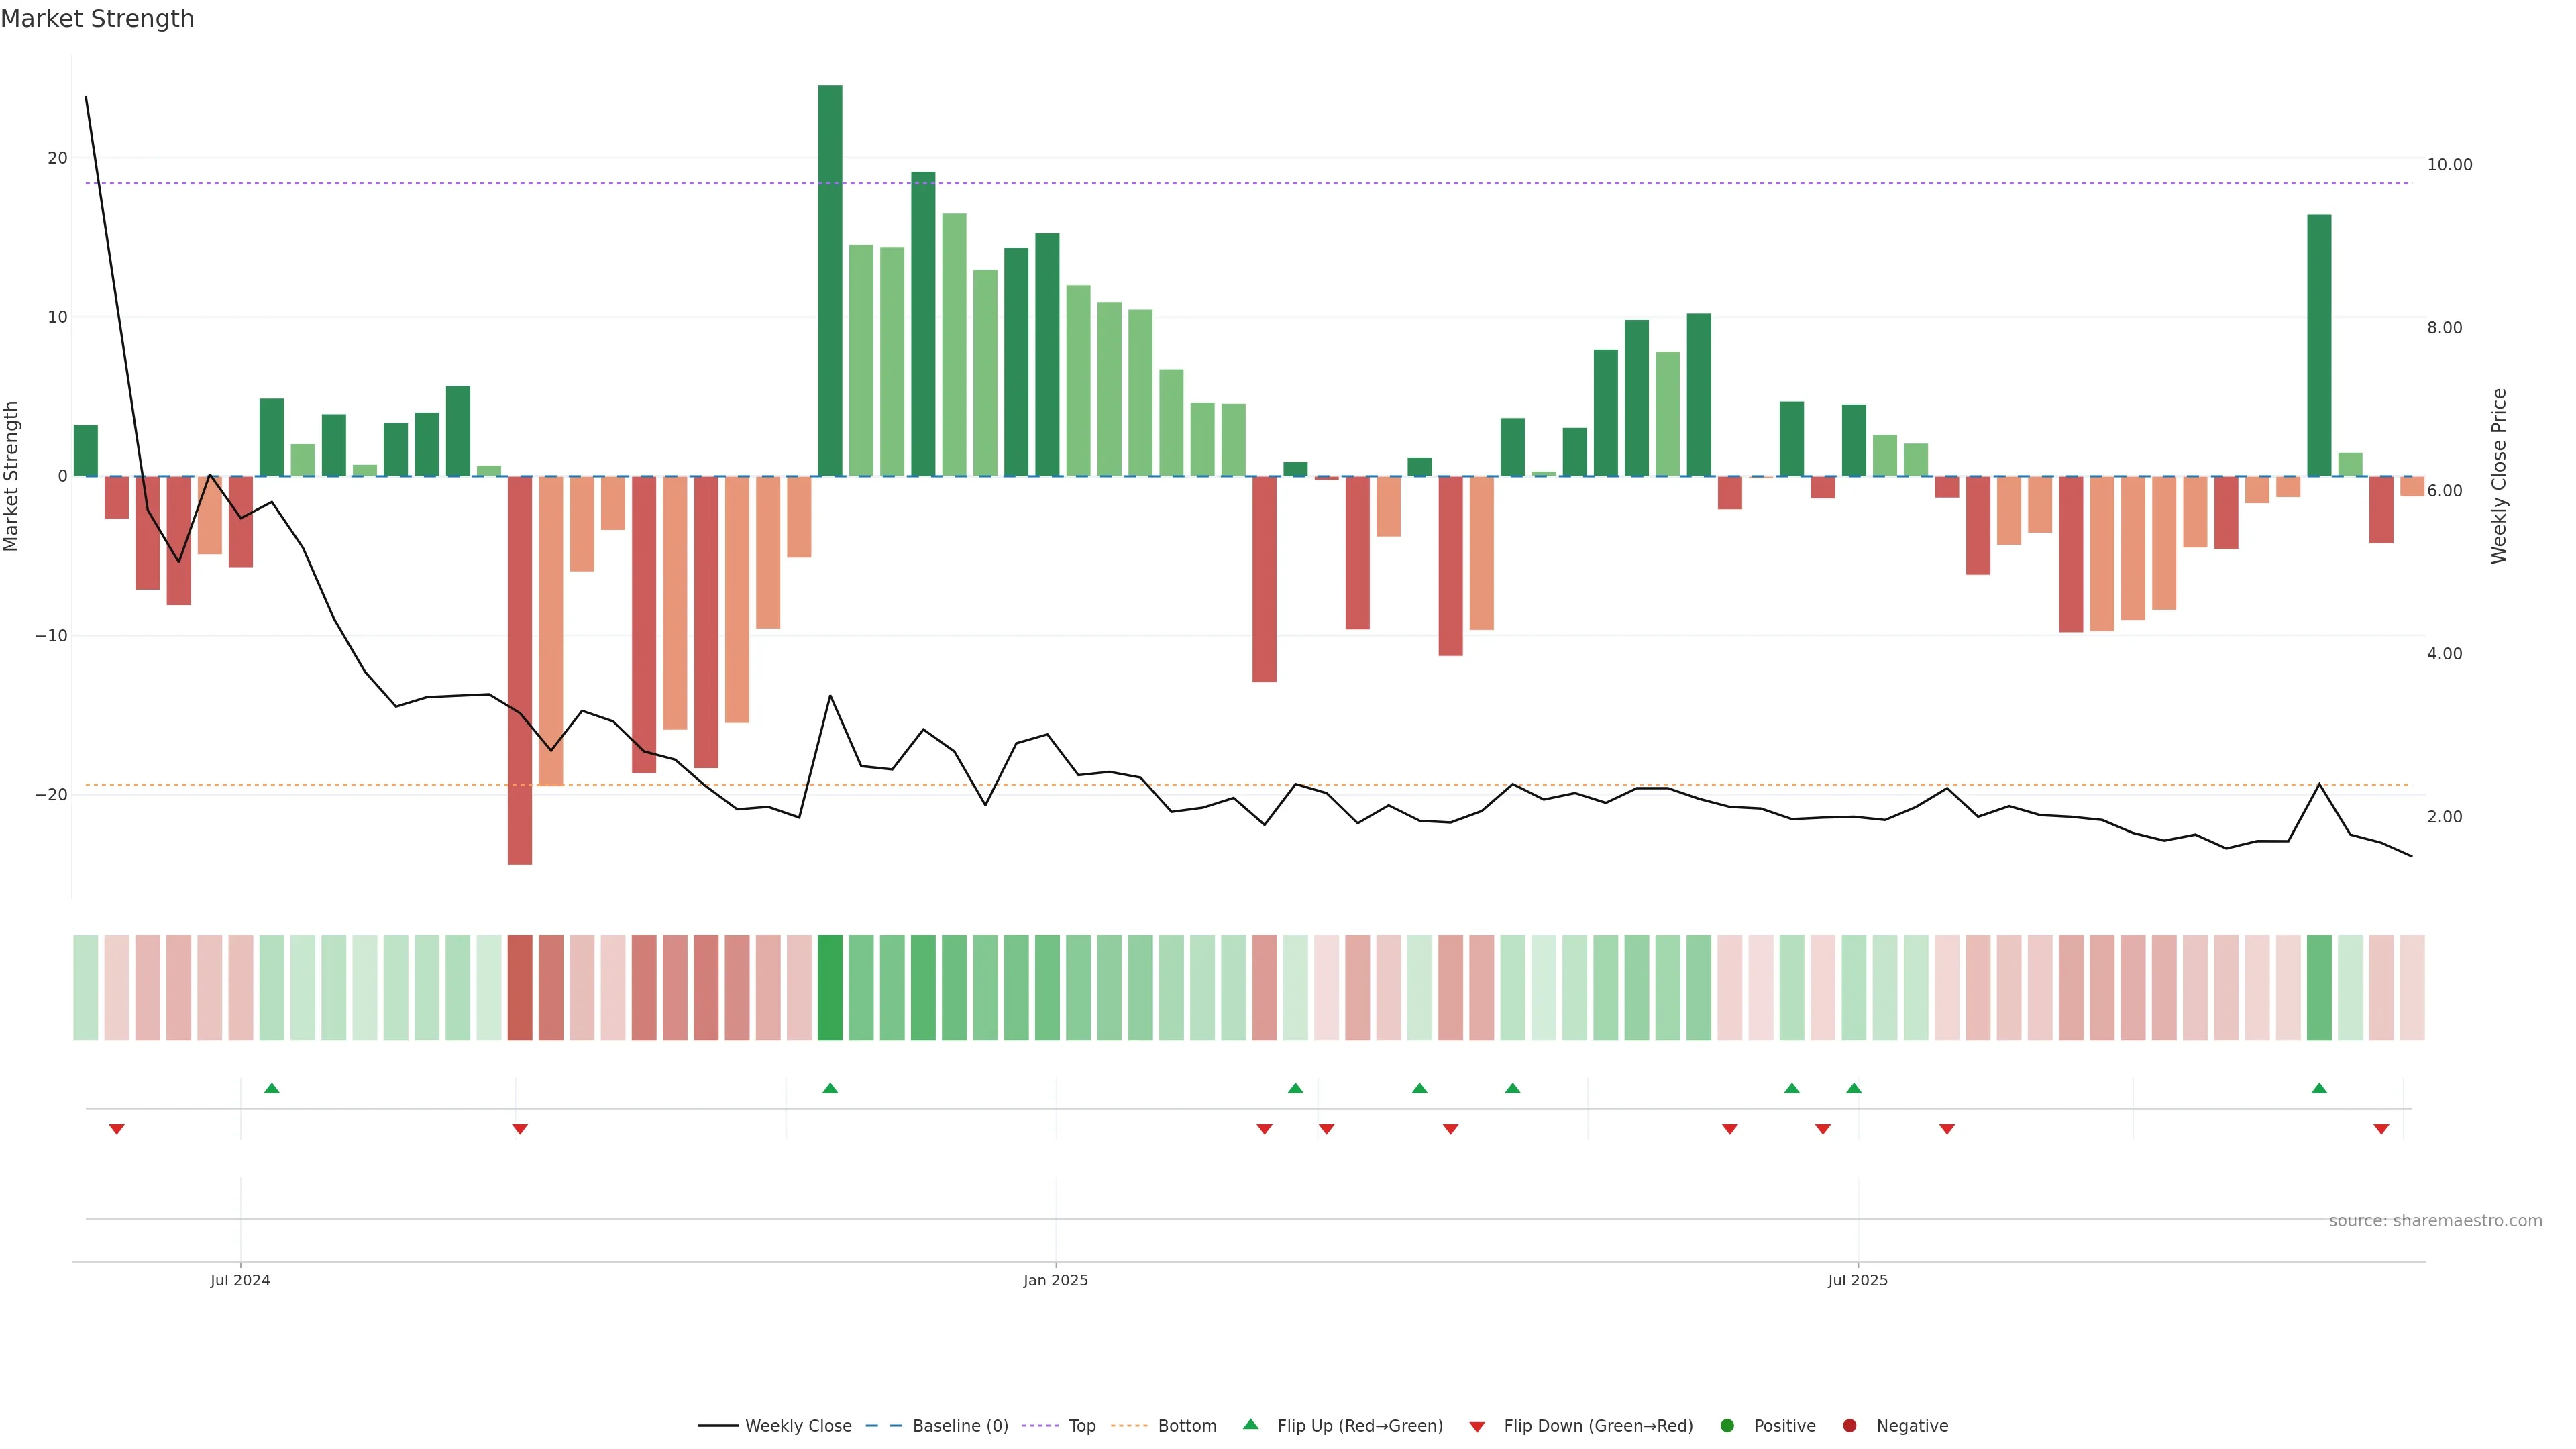Click the rightmost green flip-up triangle marker

[2319, 1088]
